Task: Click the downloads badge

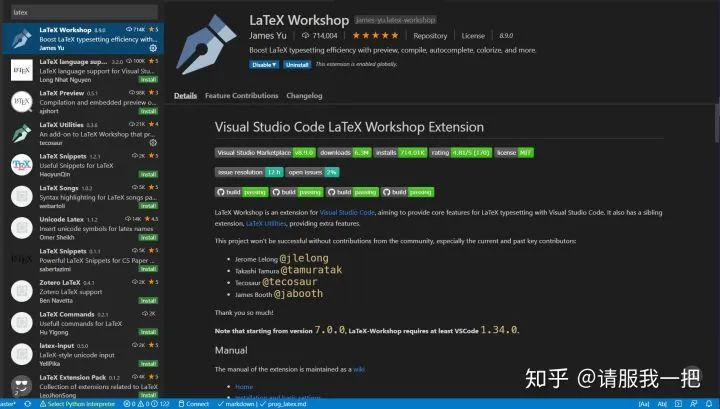Action: 344,153
